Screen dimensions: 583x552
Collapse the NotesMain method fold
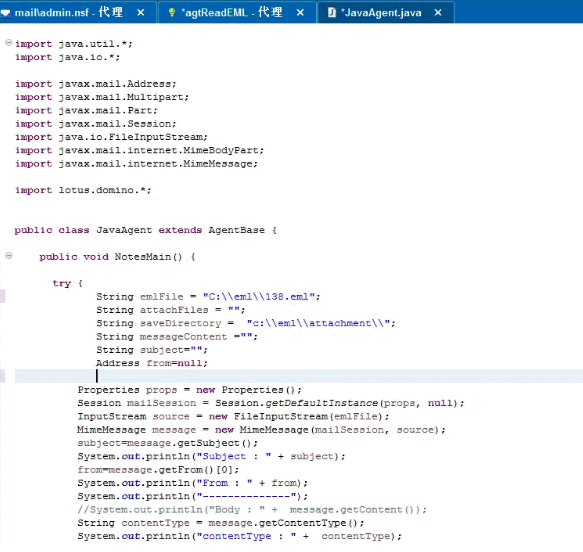(x=9, y=256)
